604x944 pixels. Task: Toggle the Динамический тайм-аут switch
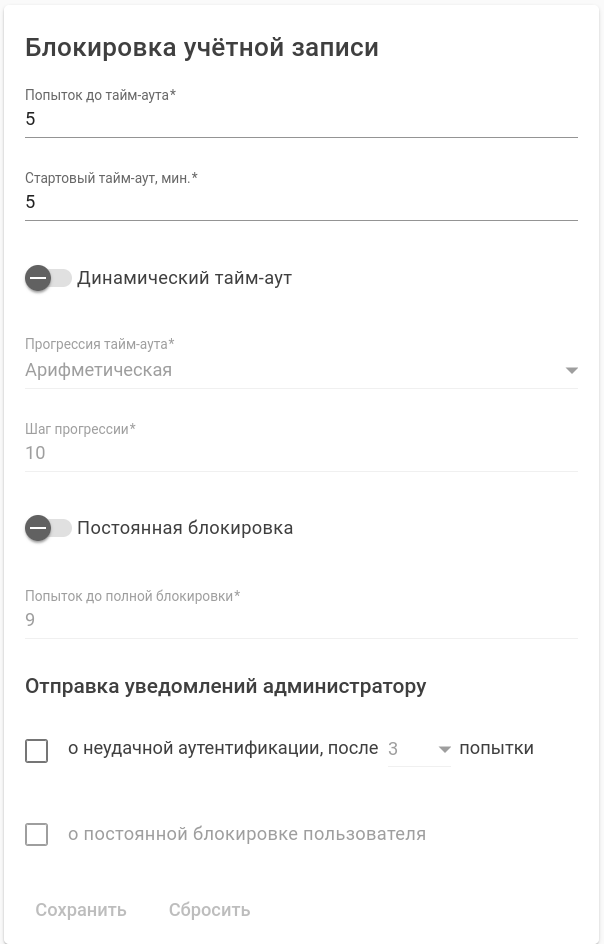[x=47, y=278]
